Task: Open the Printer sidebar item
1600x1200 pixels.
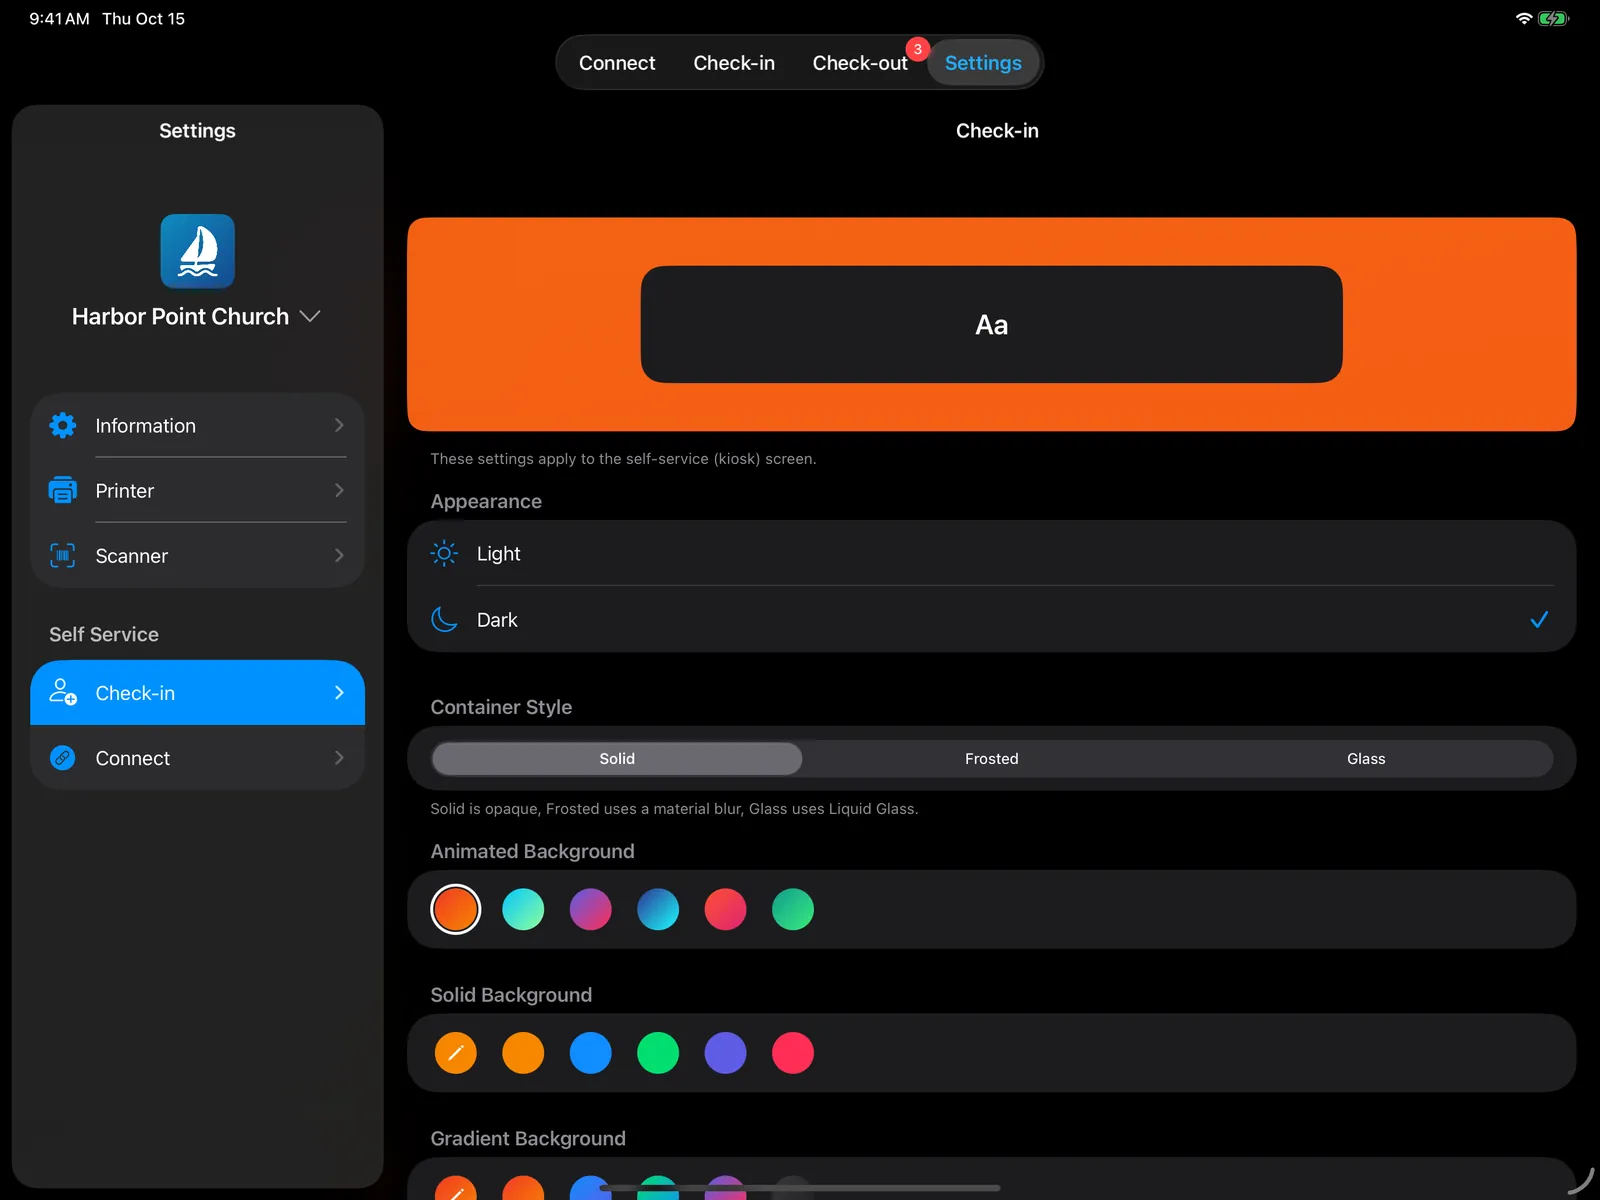Action: [198, 490]
